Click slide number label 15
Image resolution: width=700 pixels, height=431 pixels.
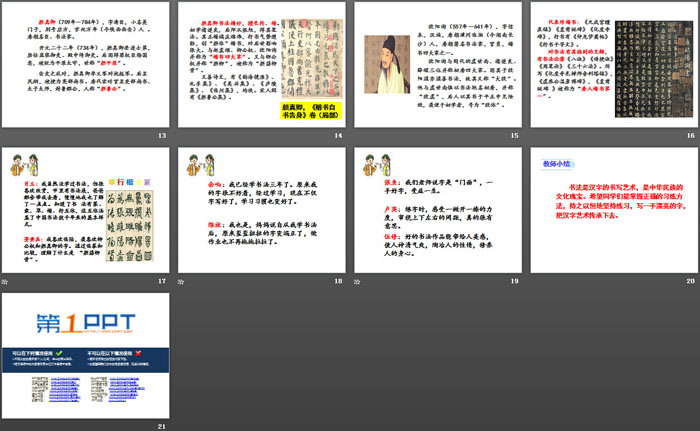pos(514,135)
